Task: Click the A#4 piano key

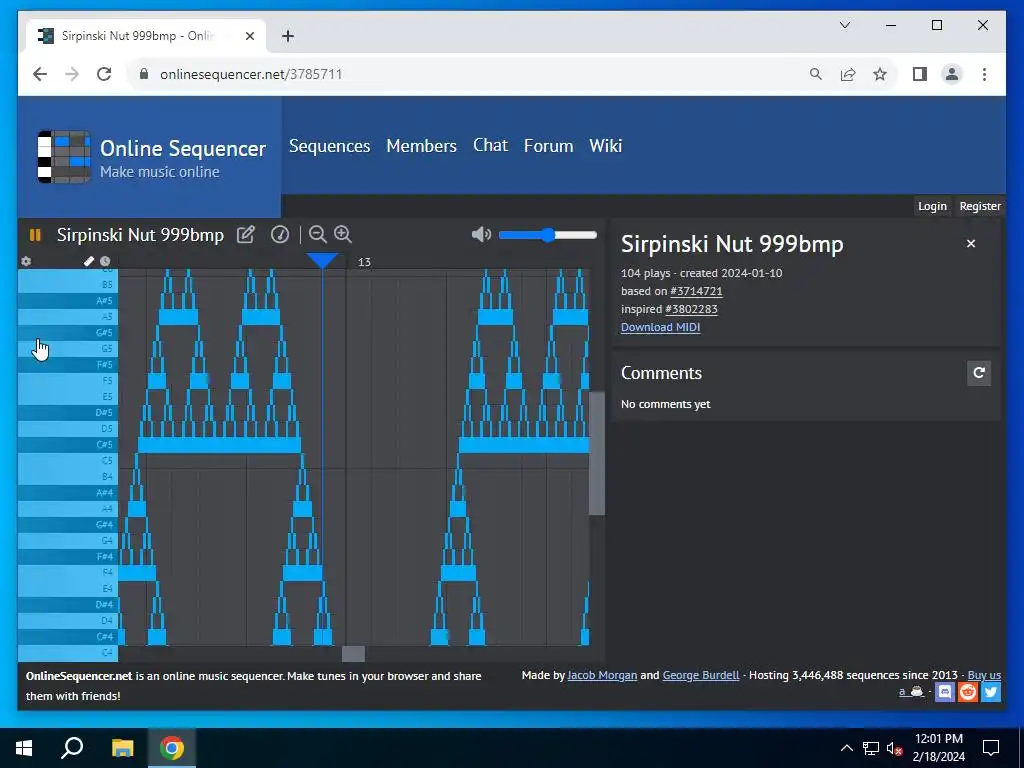Action: tap(67, 492)
